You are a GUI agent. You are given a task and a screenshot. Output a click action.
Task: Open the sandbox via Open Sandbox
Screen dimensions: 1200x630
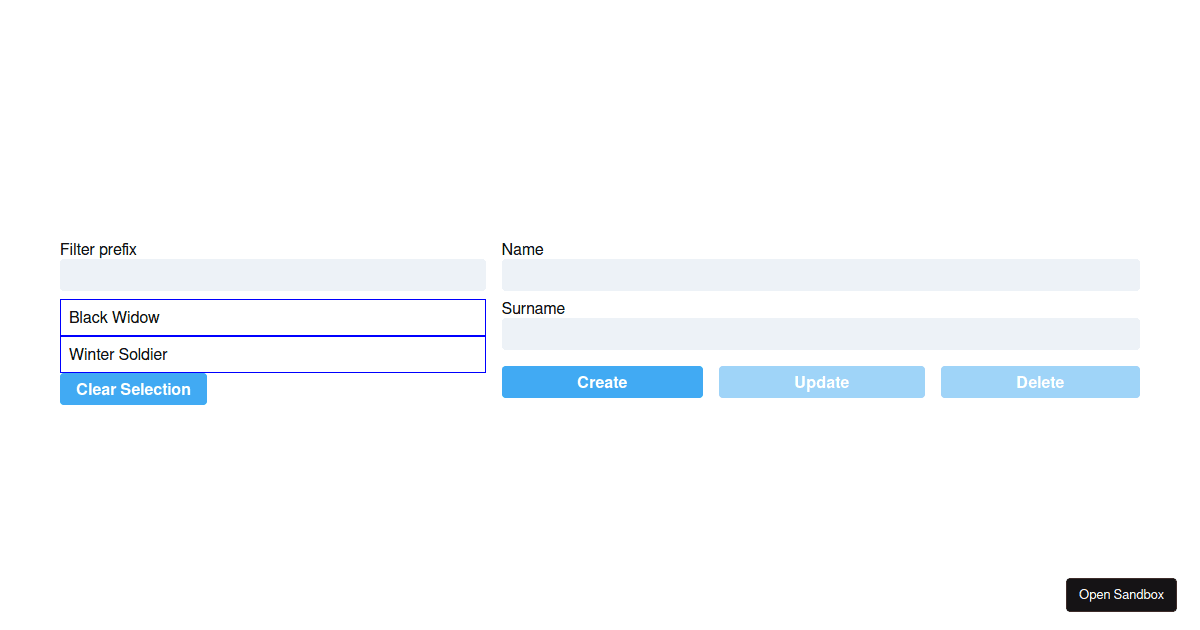tap(1121, 595)
